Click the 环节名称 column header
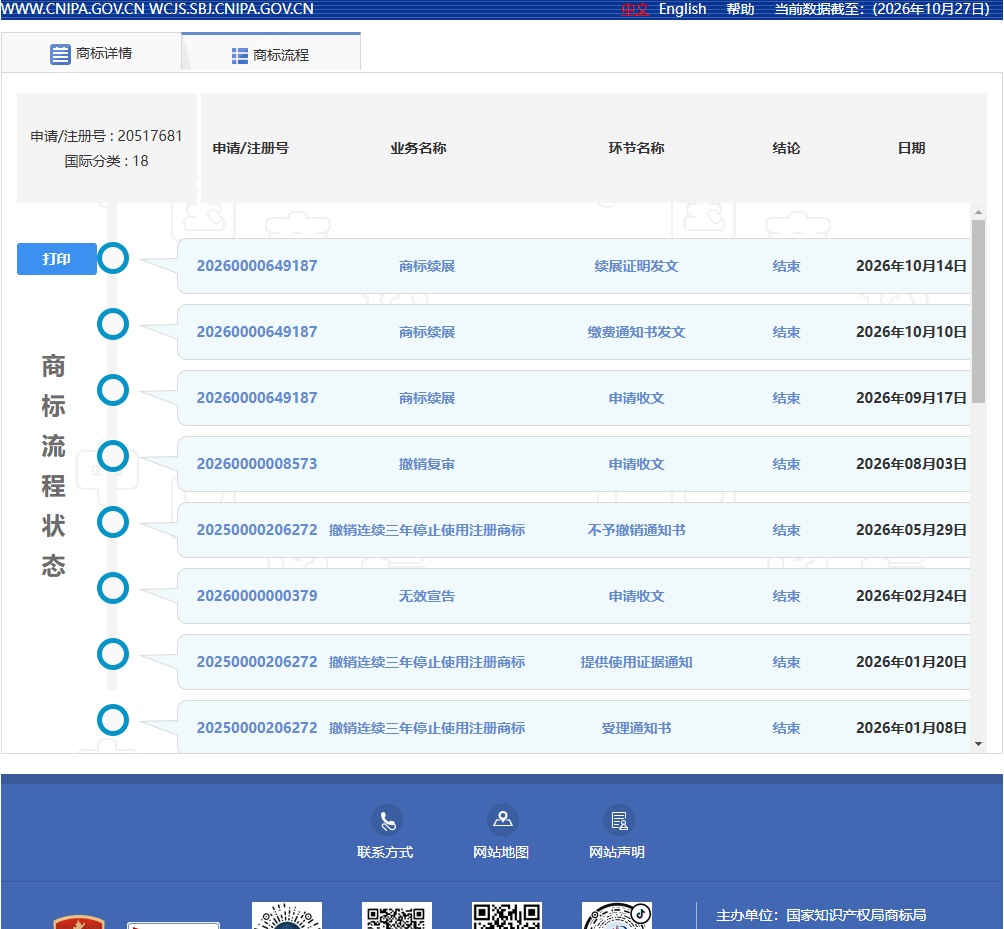This screenshot has height=929, width=1004. 636,148
